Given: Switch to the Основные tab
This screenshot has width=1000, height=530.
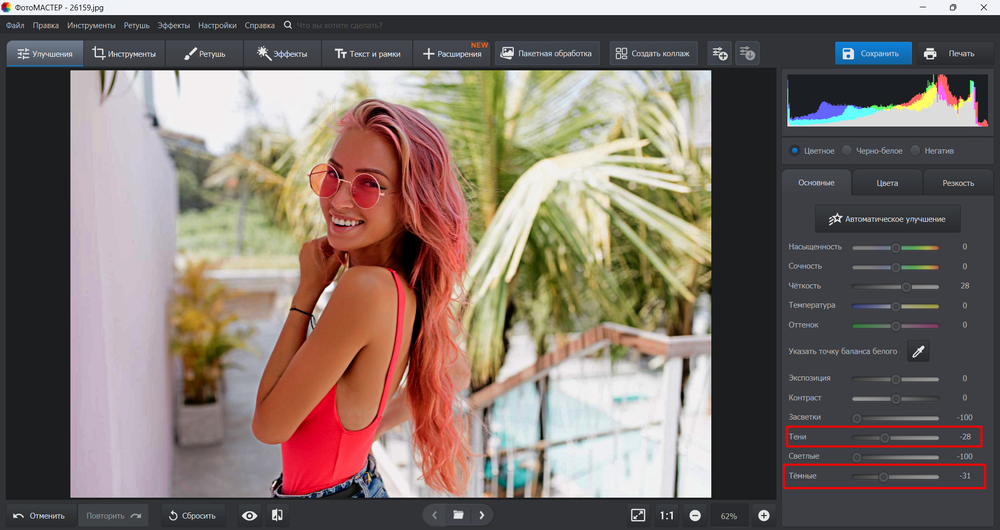Looking at the screenshot, I should click(x=816, y=182).
